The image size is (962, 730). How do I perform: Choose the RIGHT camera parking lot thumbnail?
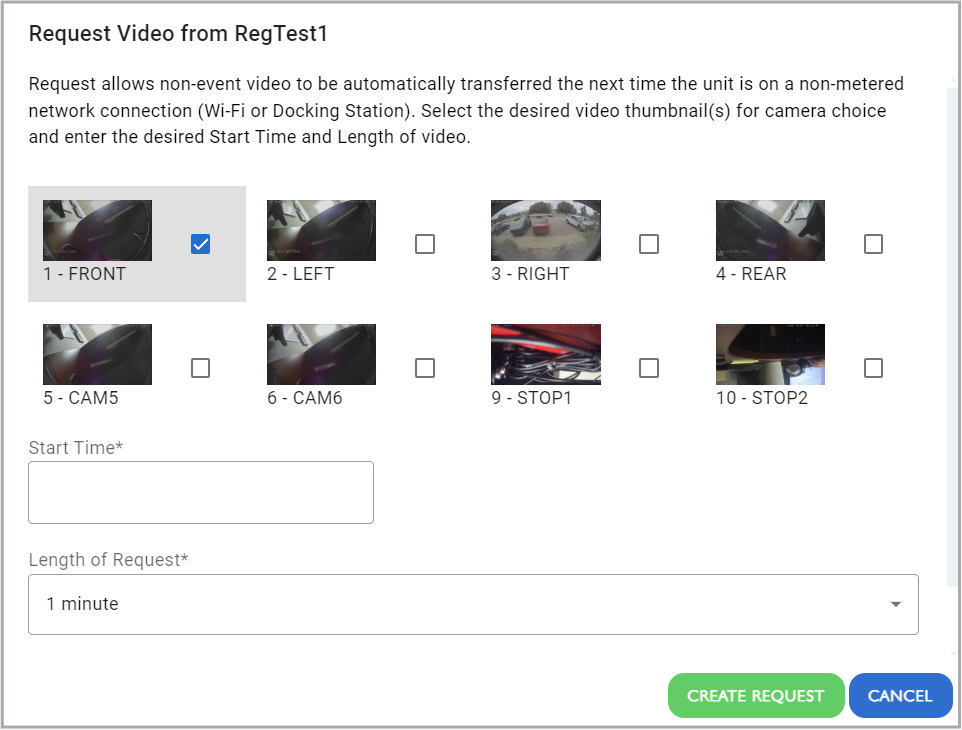point(546,230)
